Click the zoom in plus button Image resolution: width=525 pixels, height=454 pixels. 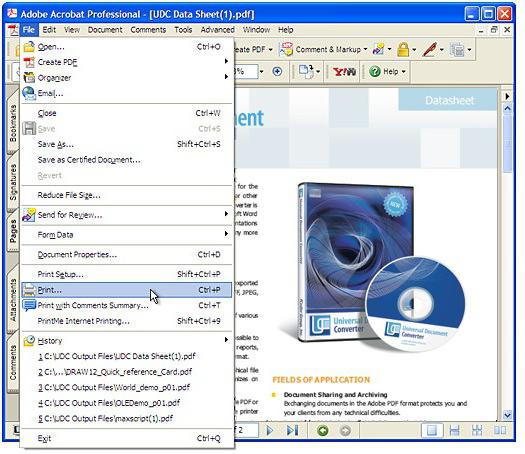(x=277, y=71)
